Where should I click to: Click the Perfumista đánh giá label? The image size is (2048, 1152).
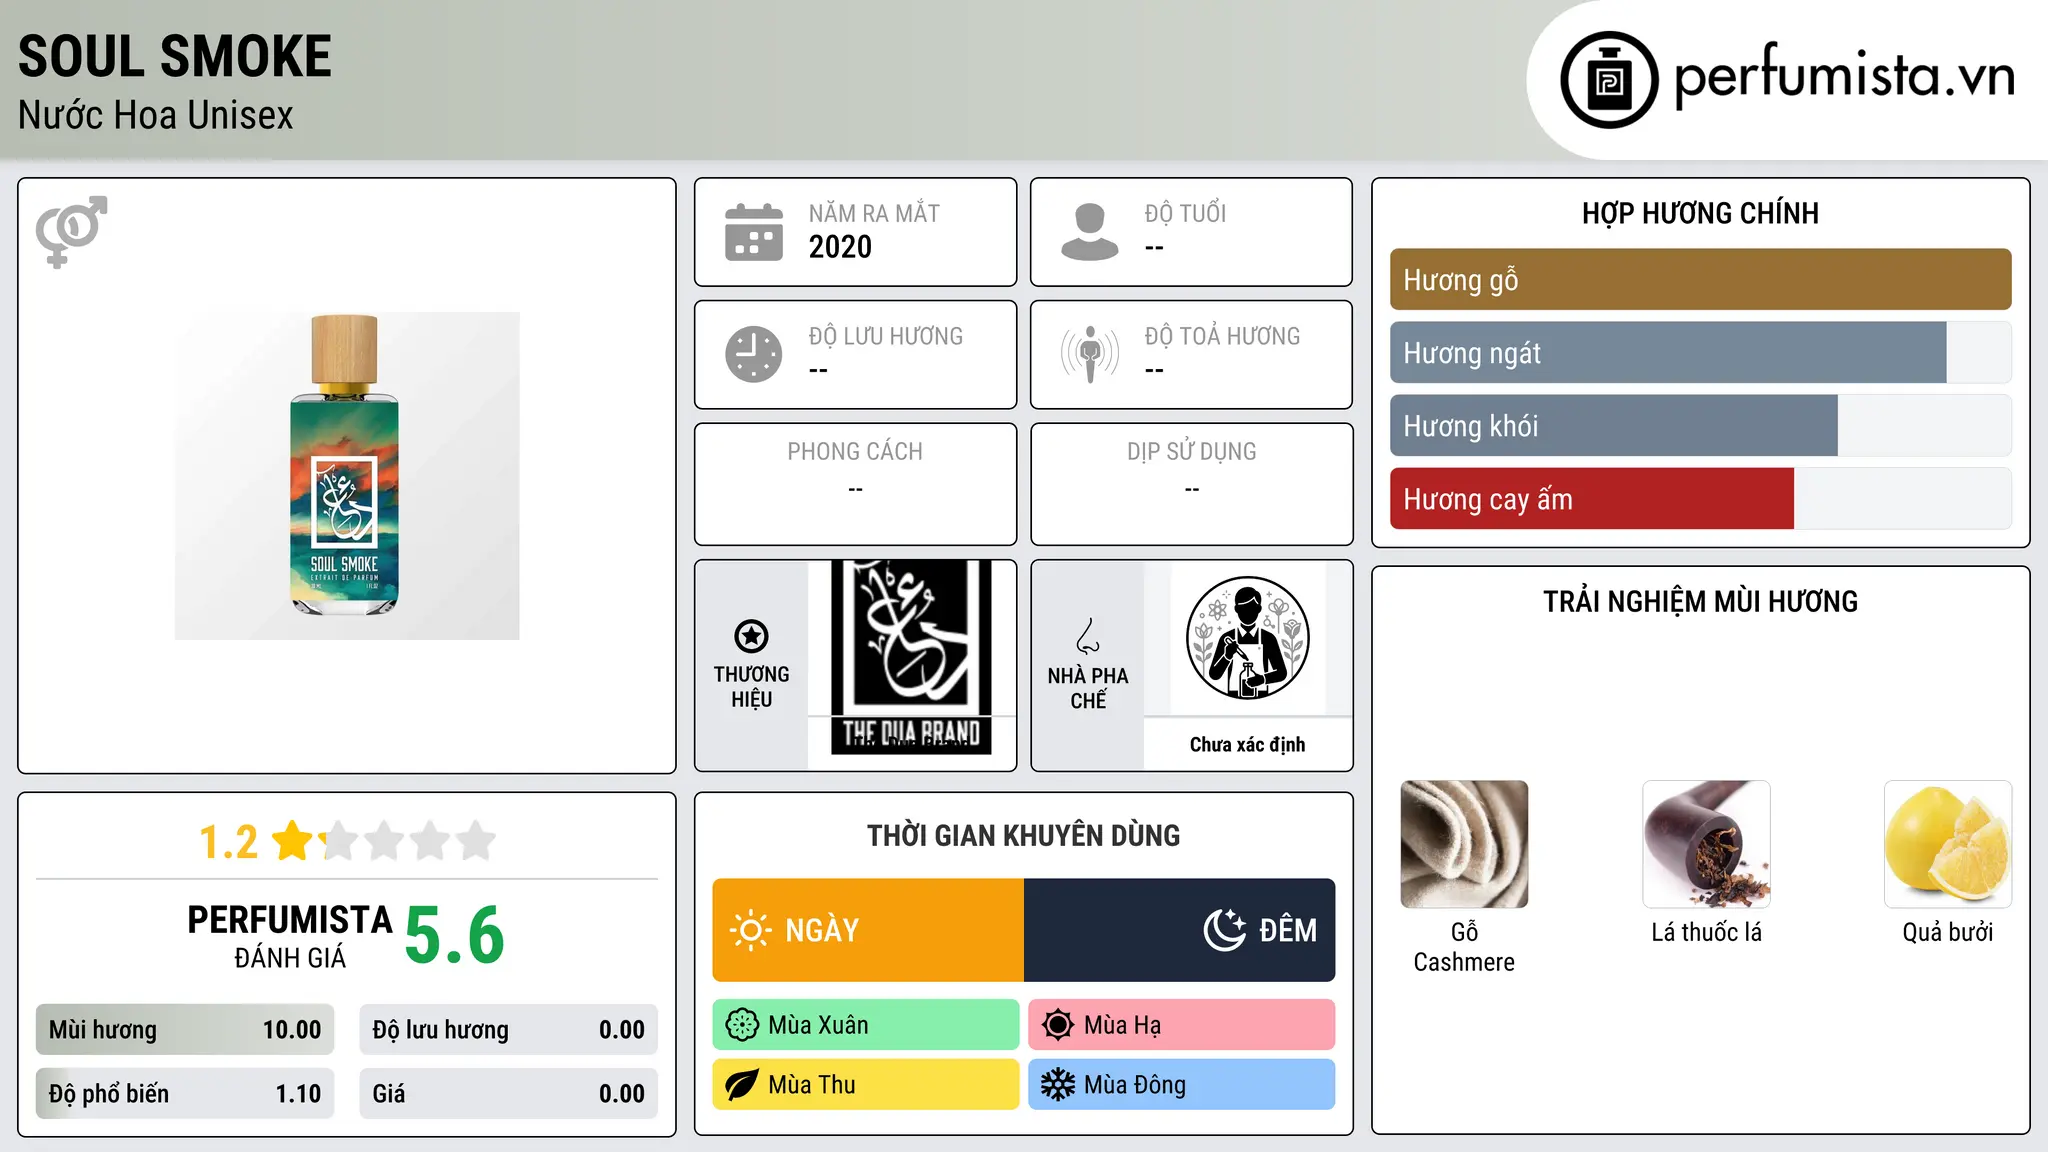pyautogui.click(x=290, y=936)
